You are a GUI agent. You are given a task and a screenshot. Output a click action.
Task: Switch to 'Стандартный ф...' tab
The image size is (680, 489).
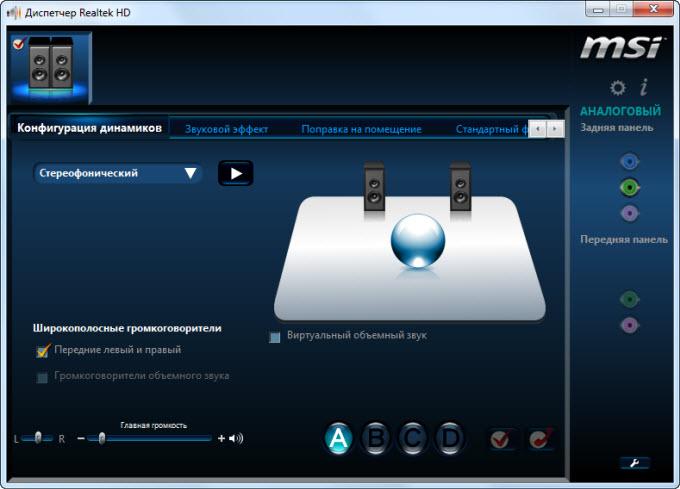coord(492,129)
